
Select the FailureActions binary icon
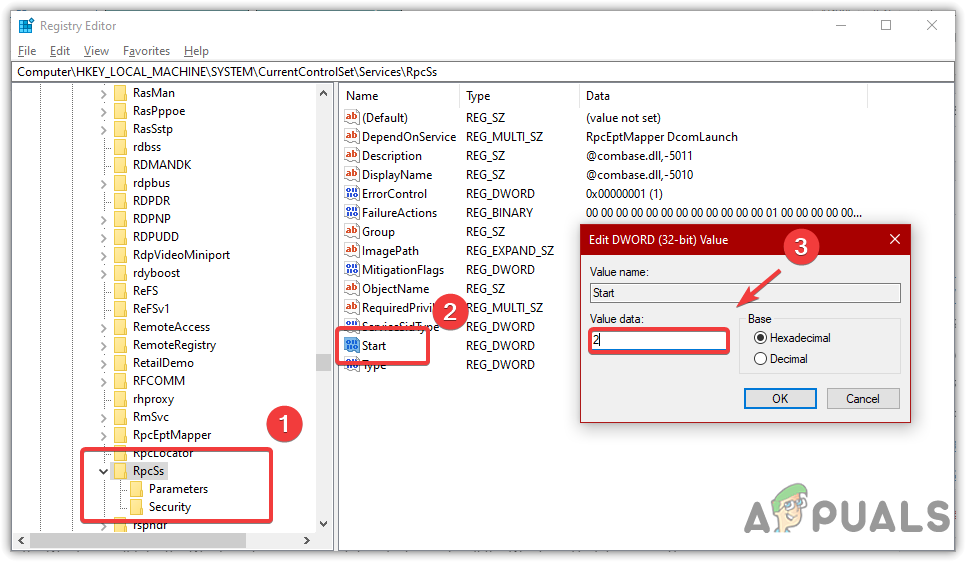click(352, 213)
